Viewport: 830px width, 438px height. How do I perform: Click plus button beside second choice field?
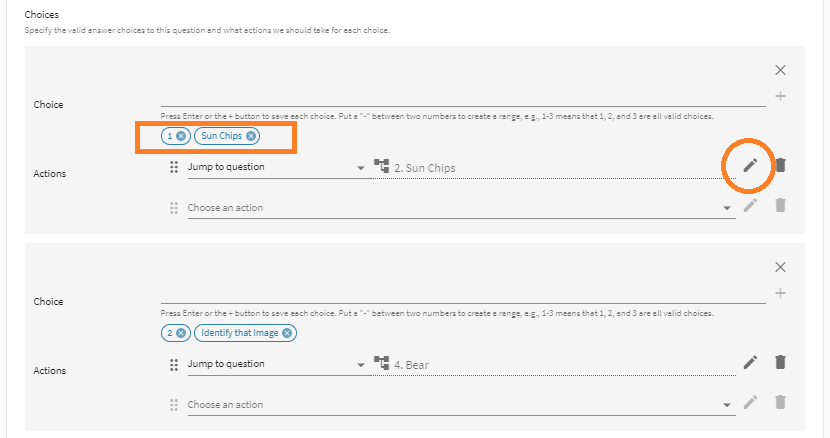[781, 293]
